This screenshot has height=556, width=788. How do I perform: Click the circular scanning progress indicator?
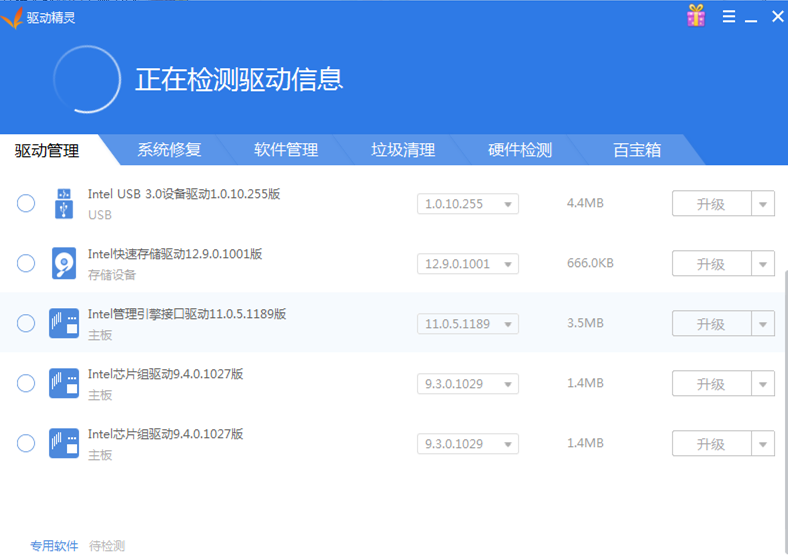87,79
